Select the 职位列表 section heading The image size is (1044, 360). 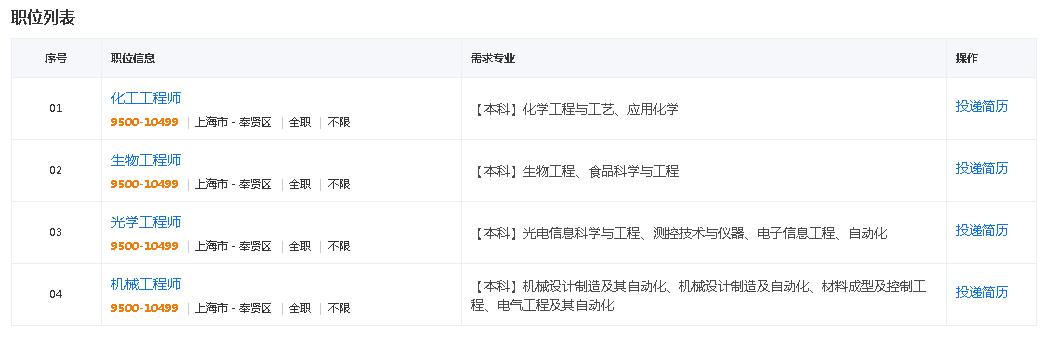click(43, 18)
